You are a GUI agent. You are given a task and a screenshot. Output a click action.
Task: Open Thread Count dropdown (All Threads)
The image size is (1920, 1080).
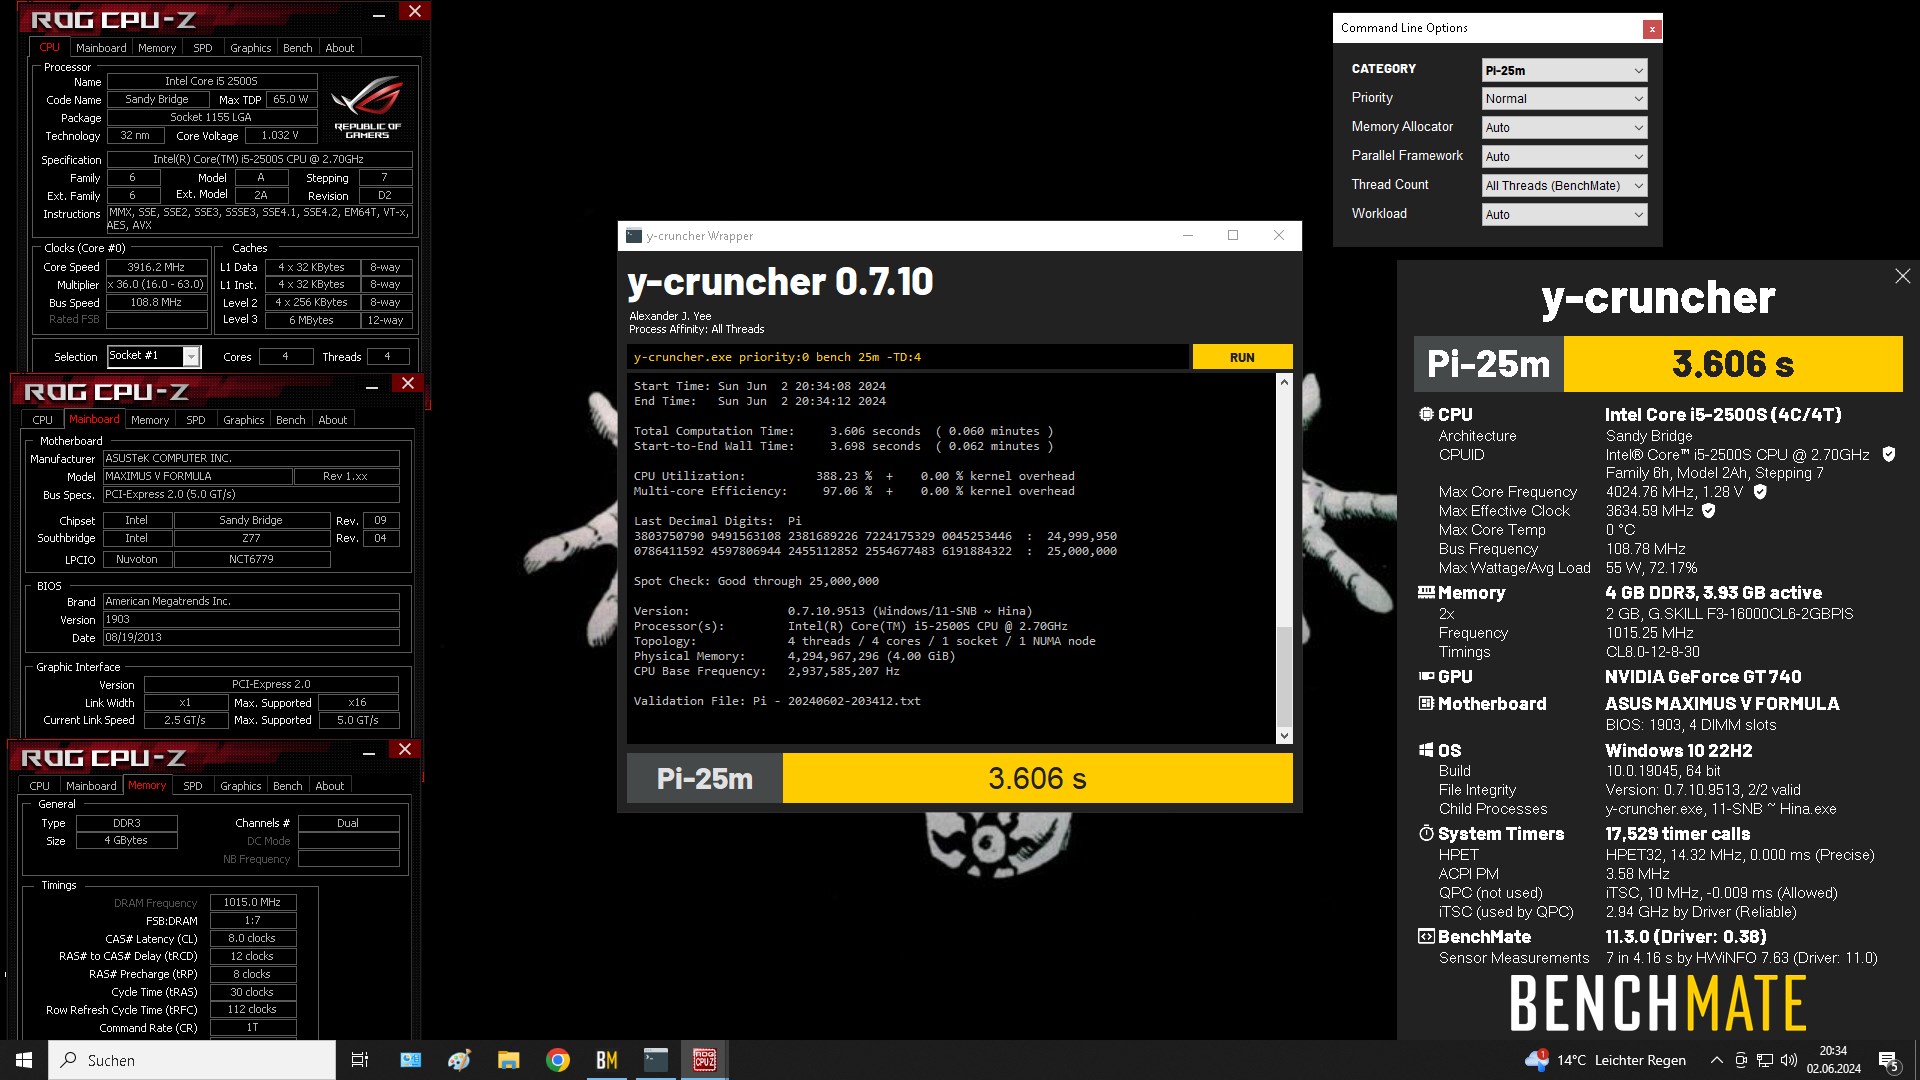click(1564, 186)
